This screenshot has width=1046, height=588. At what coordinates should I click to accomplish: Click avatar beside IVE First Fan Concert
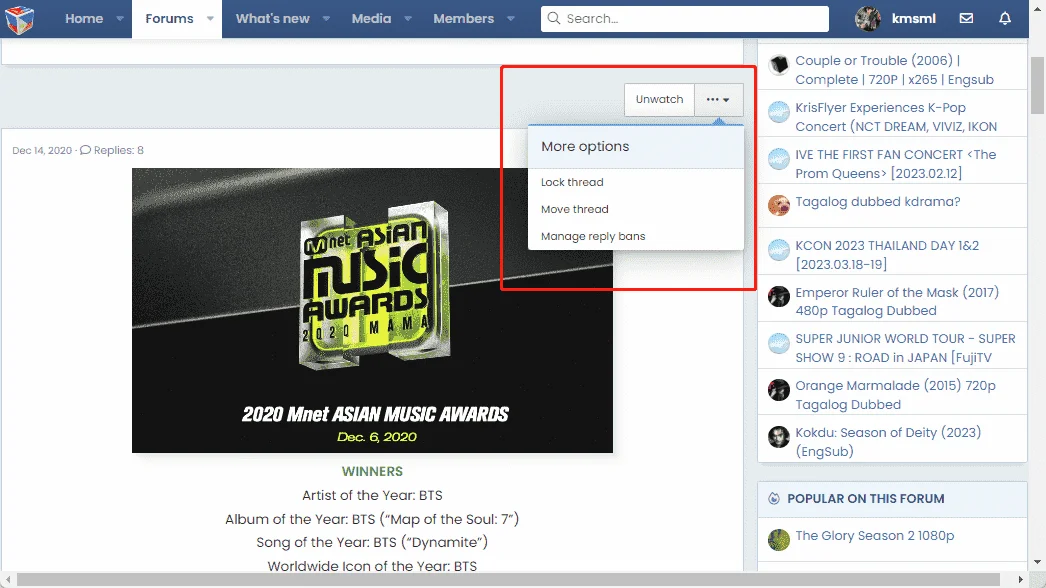click(778, 159)
